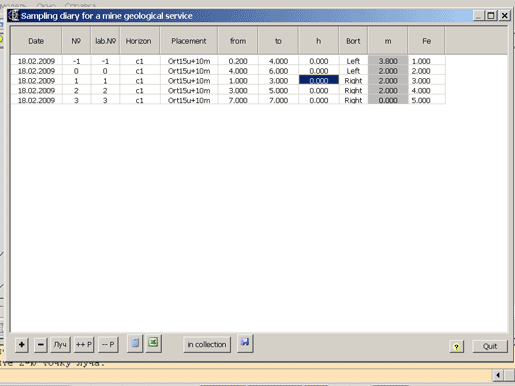Open help via yellow question icon
Screen dimensions: 515x386
[x=457, y=347]
